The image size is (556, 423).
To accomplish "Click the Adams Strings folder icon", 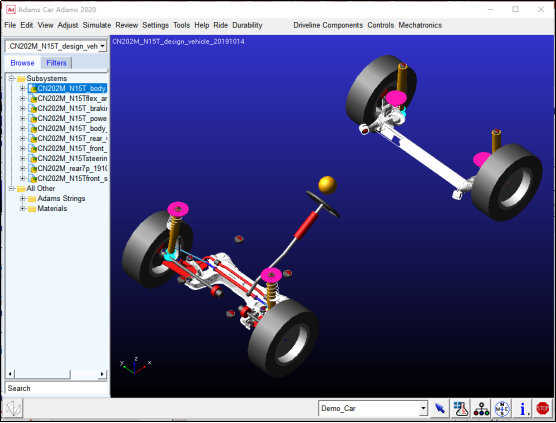I will 32,199.
